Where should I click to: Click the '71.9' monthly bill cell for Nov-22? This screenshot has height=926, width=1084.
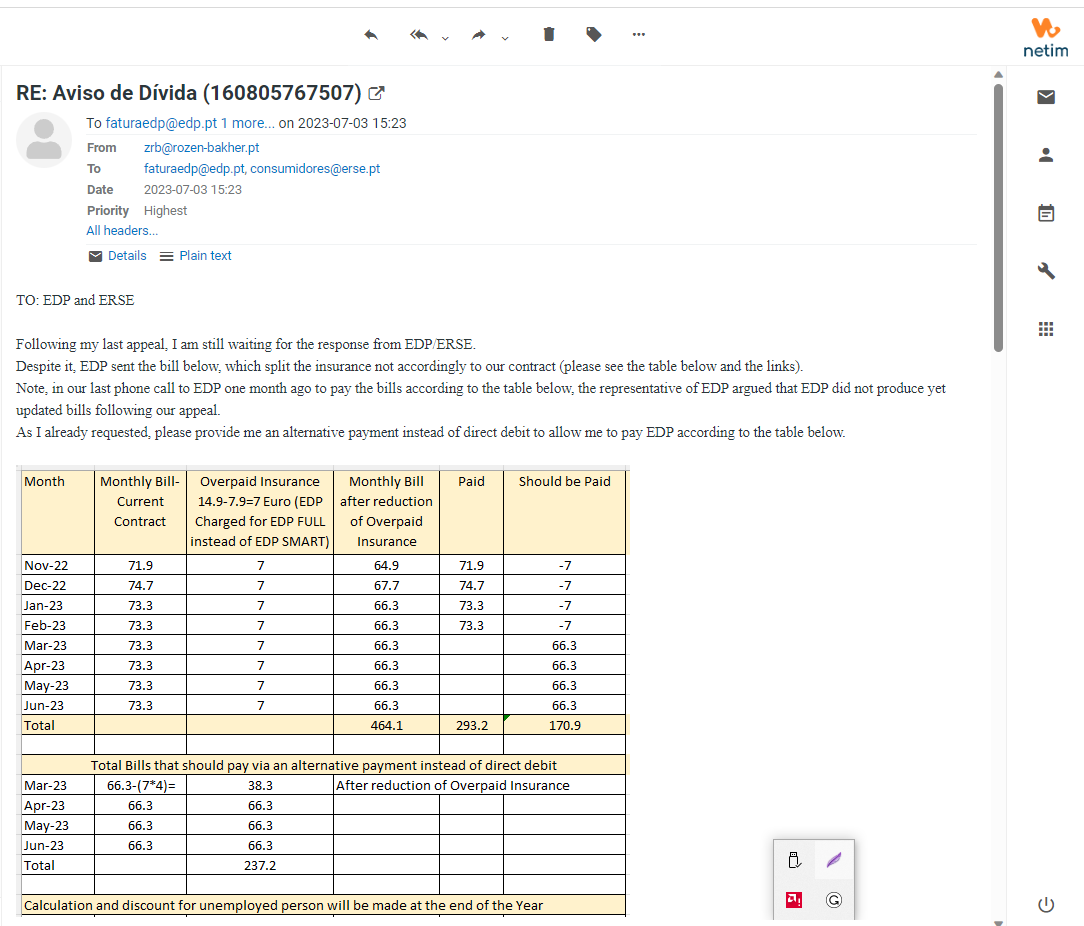[x=140, y=565]
